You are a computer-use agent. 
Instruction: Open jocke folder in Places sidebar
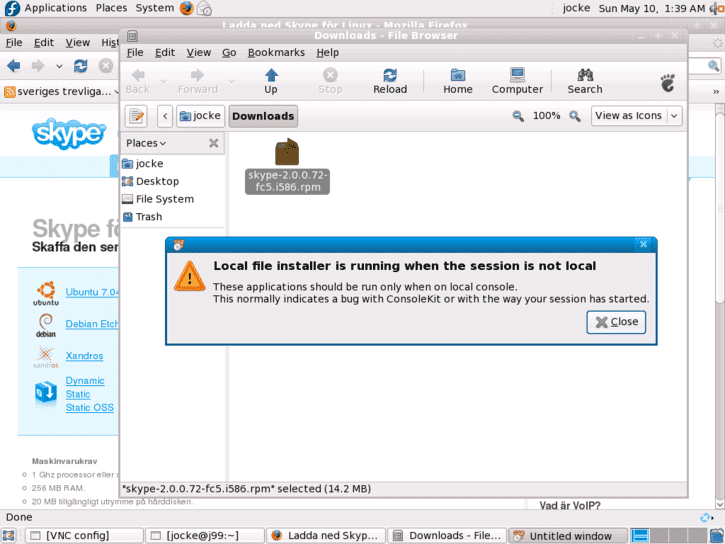click(142, 164)
